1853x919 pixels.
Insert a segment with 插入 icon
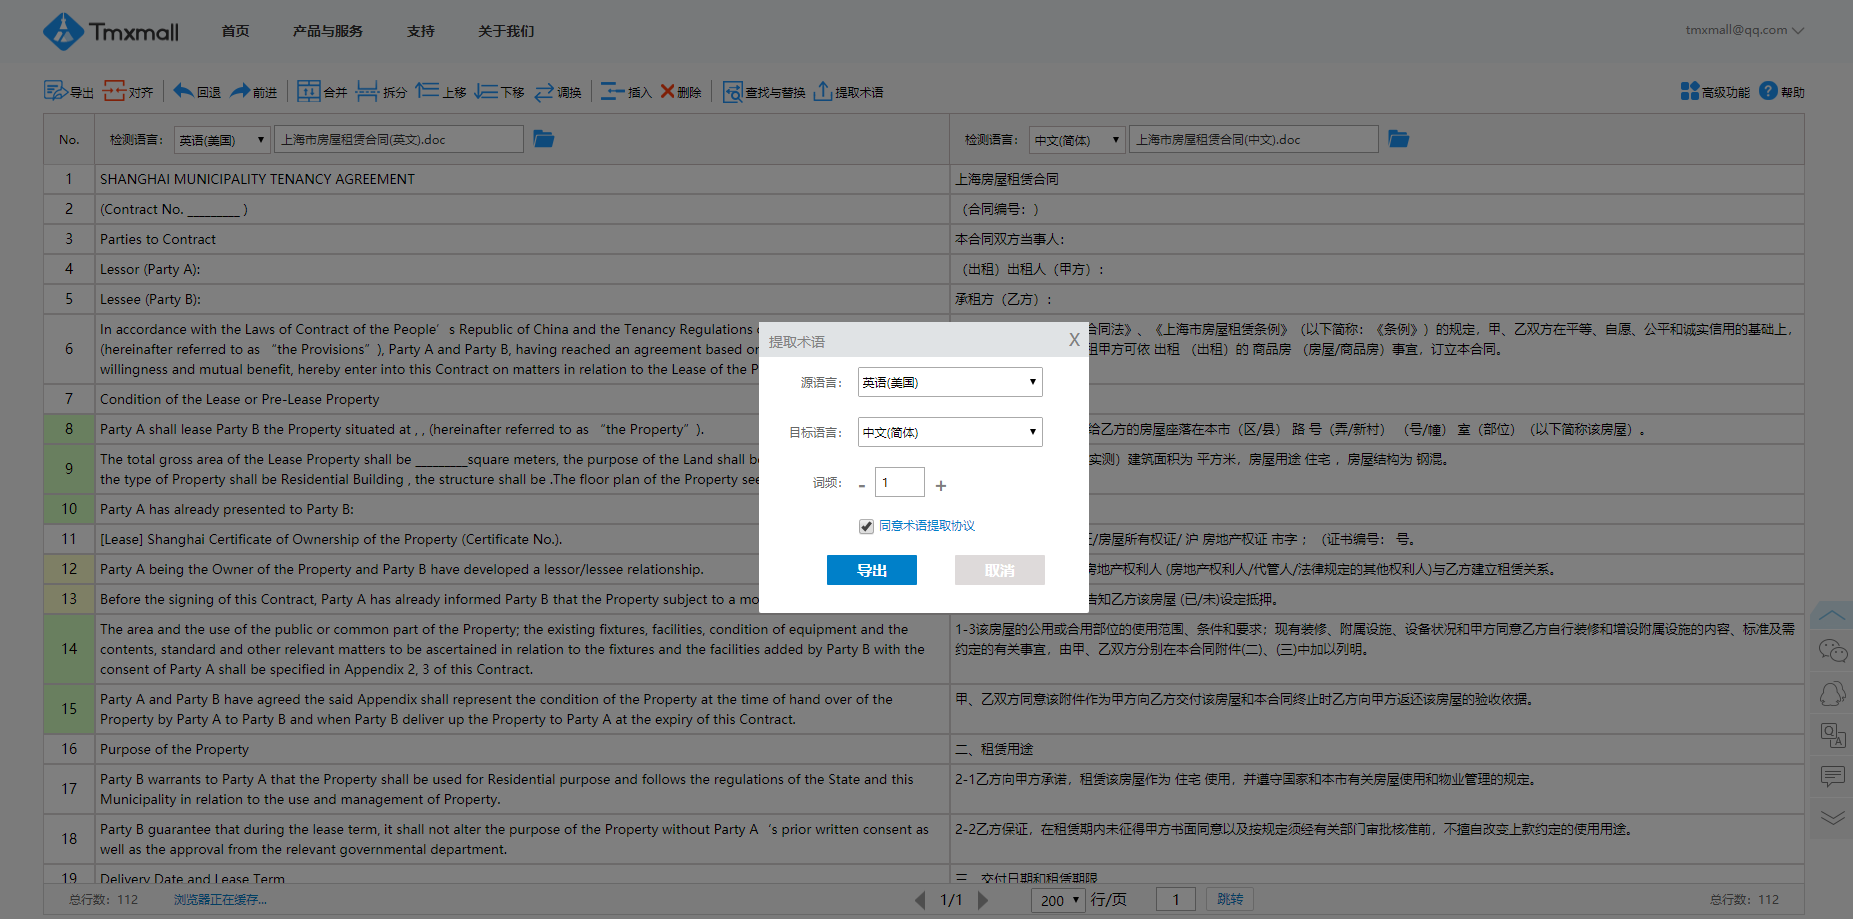pyautogui.click(x=626, y=92)
